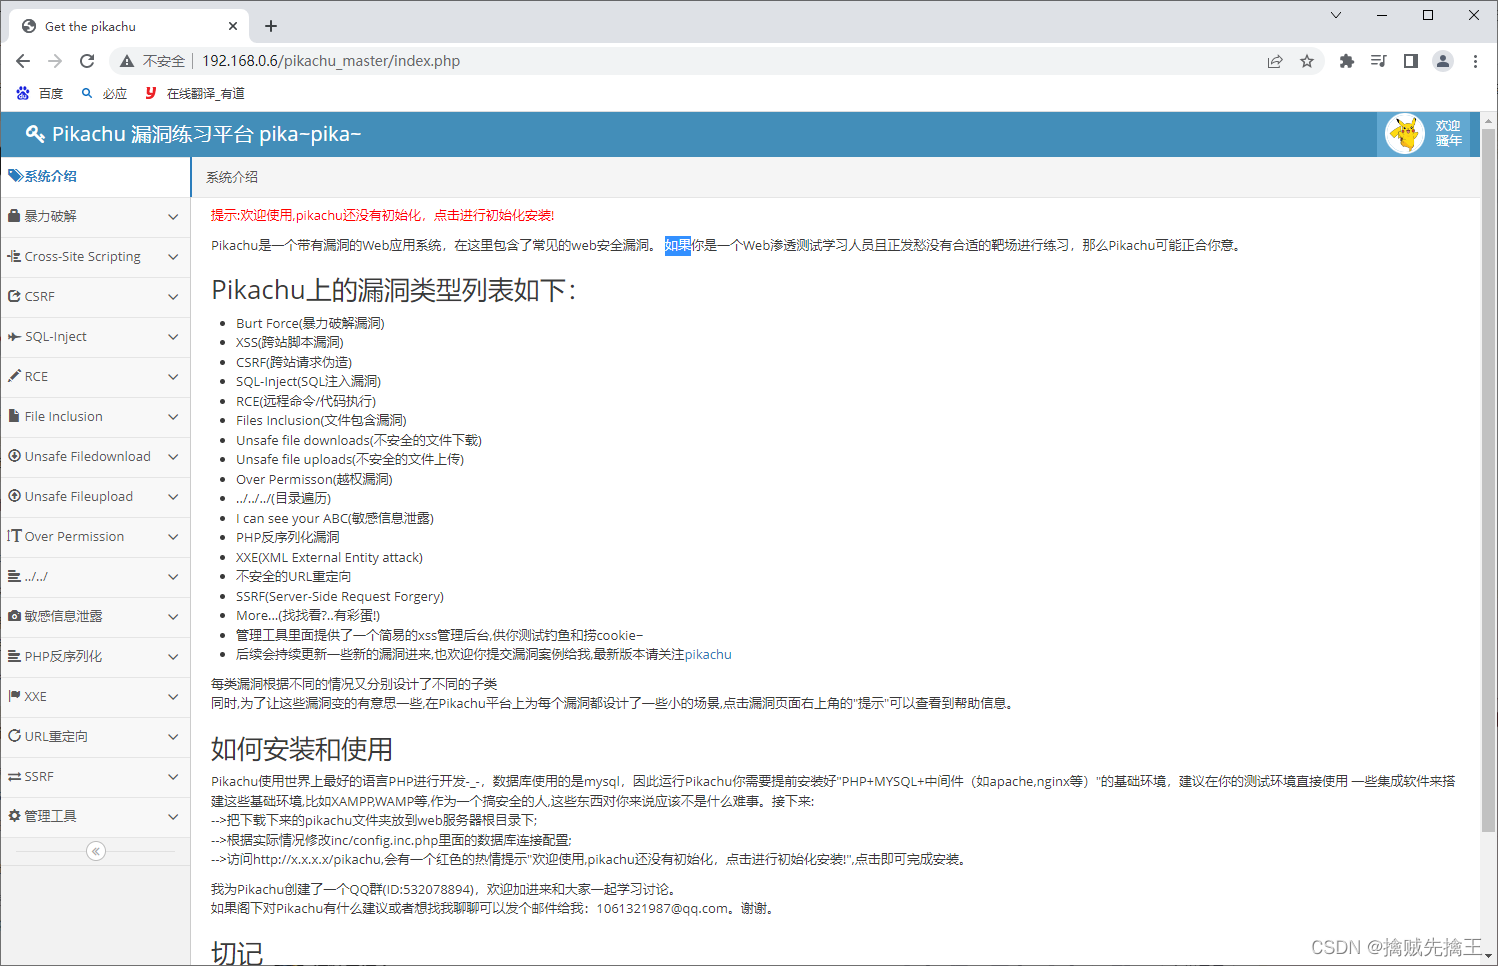1498x966 pixels.
Task: Click the File Inclusion file icon
Action: [14, 416]
